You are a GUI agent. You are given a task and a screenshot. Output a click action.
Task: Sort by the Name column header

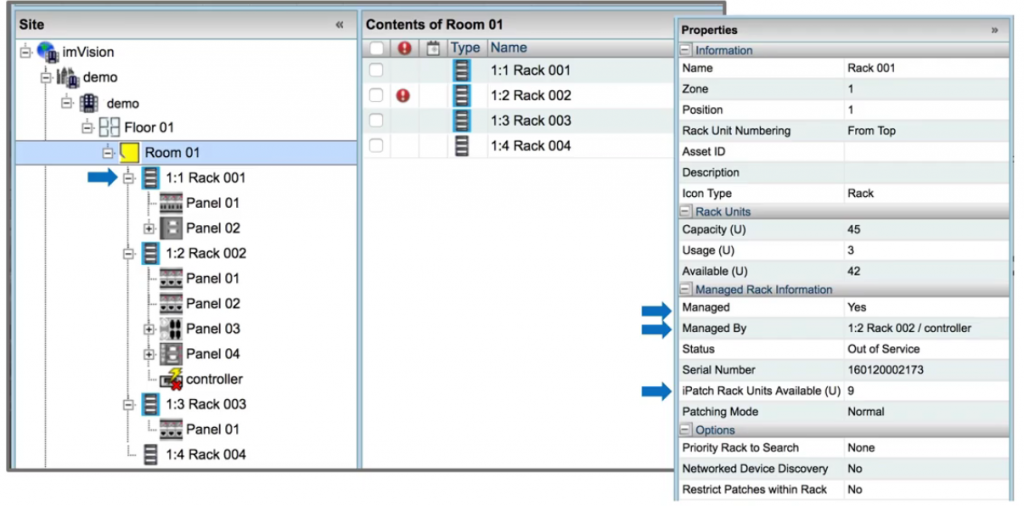coord(509,48)
